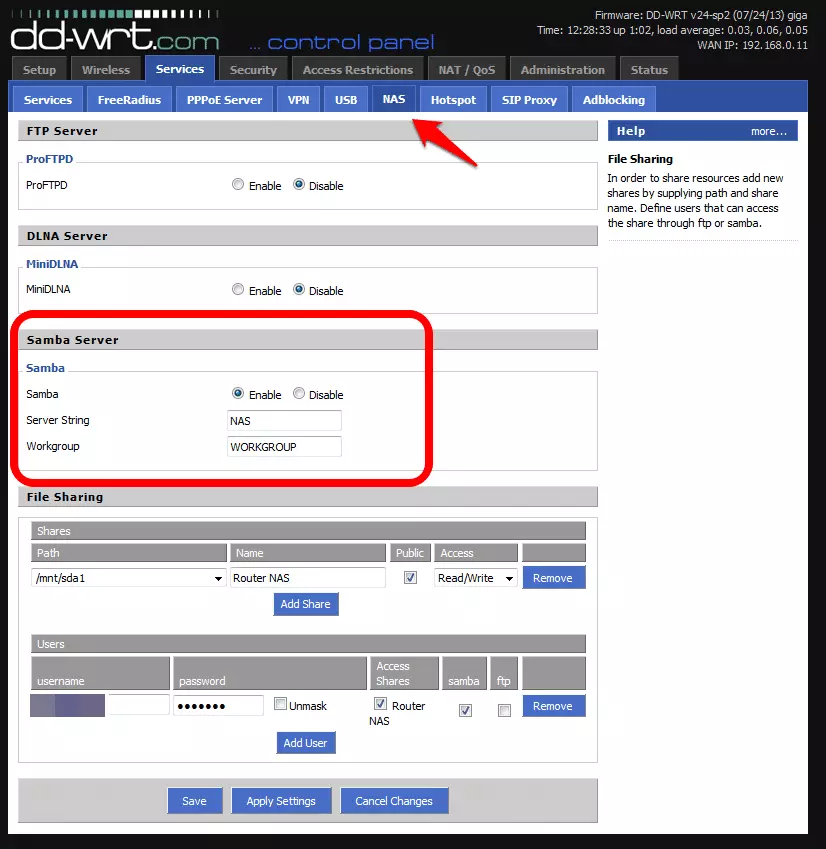Disable the Samba server
Image resolution: width=826 pixels, height=849 pixels.
tap(299, 394)
